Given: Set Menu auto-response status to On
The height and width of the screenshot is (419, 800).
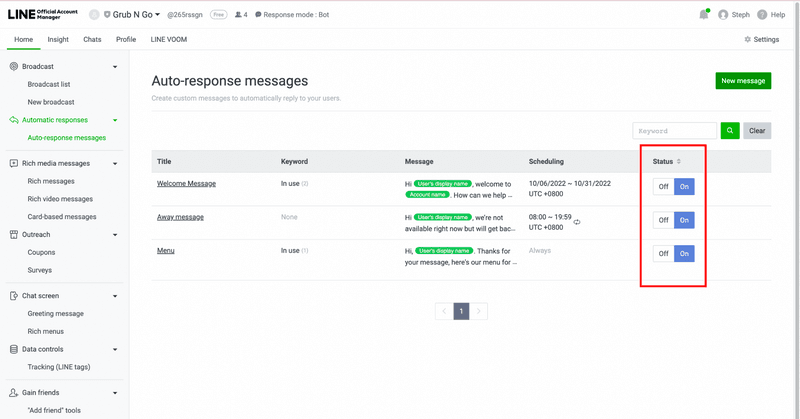Looking at the screenshot, I should coord(684,254).
